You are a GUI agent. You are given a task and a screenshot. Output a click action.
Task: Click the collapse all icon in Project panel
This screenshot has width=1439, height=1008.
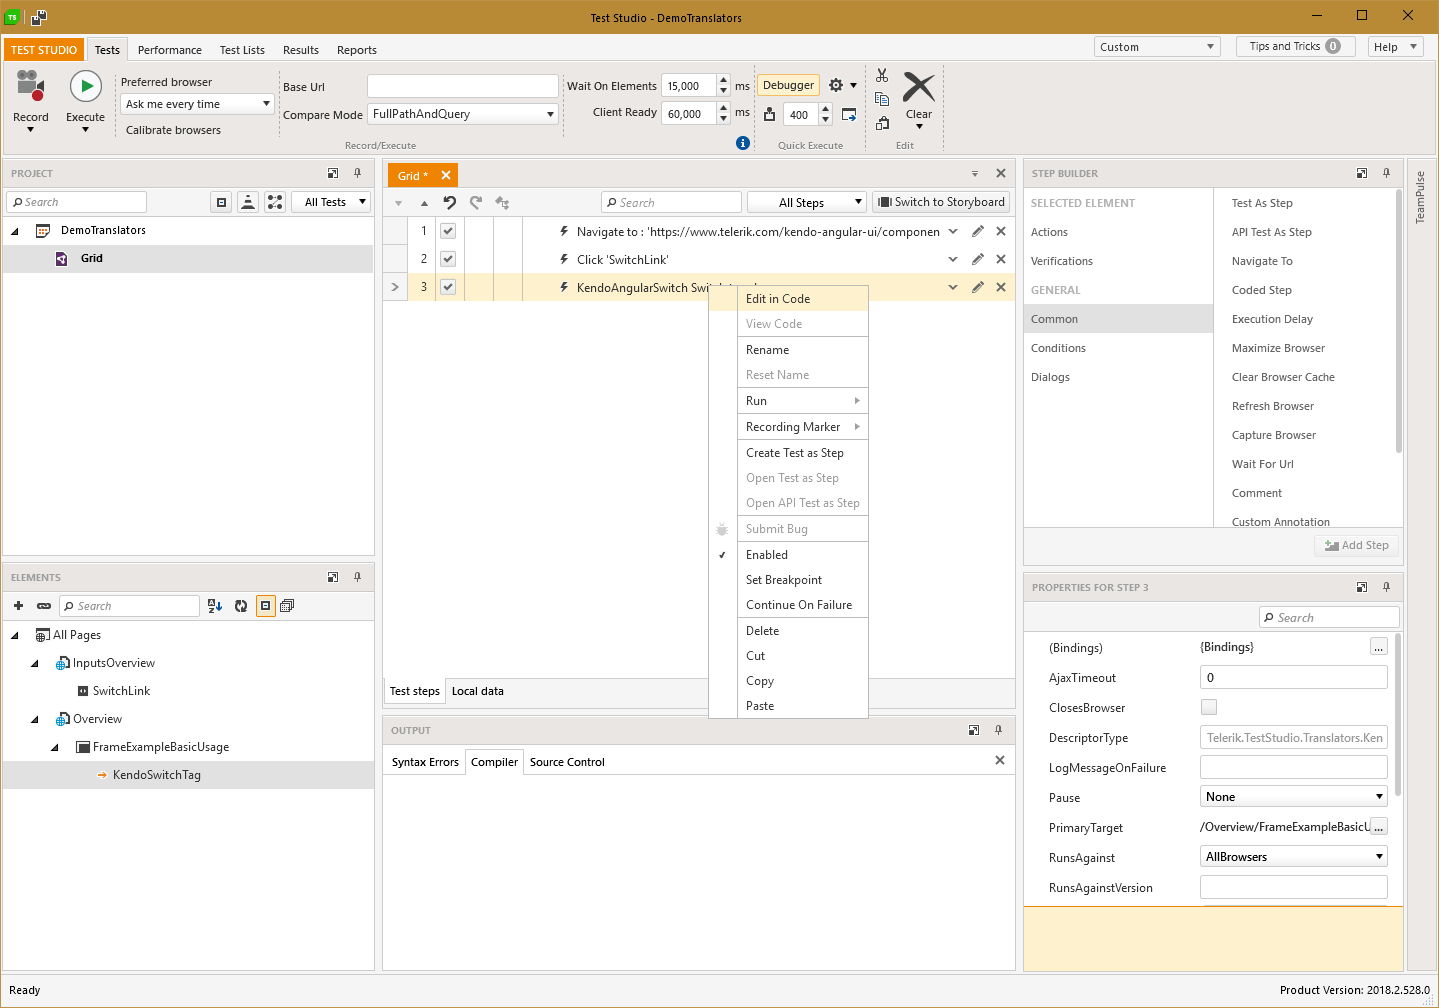coord(221,202)
